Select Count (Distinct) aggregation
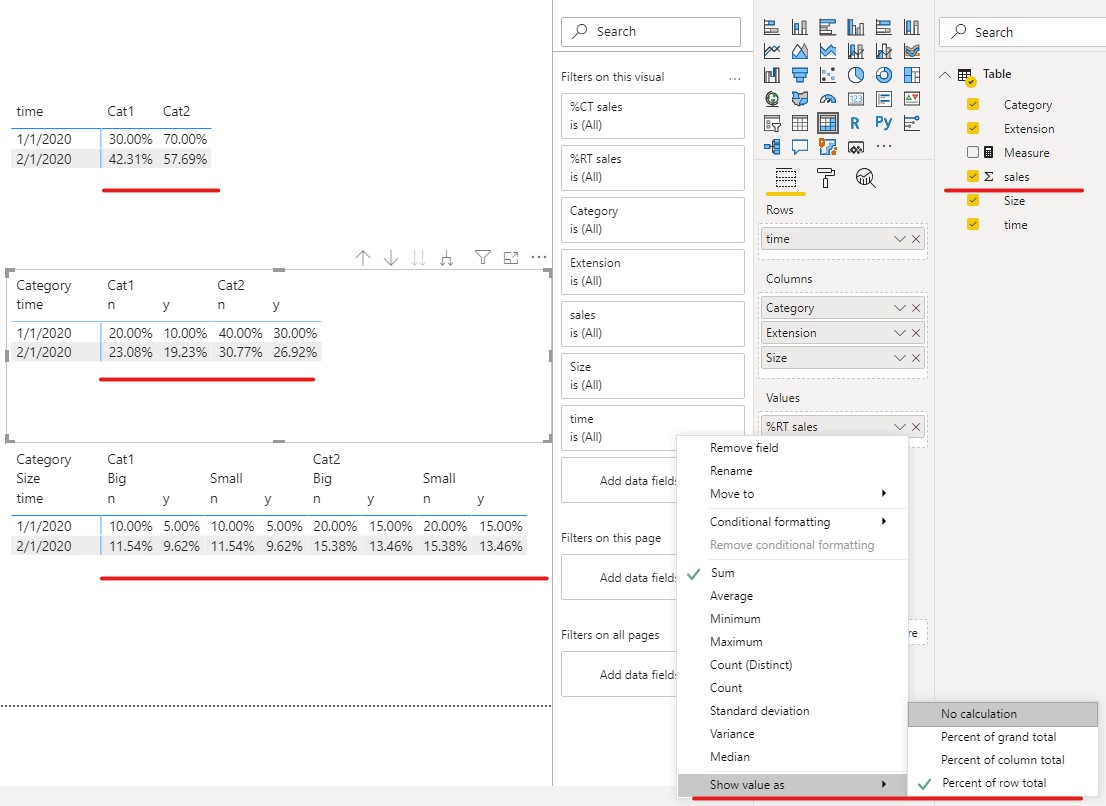1106x806 pixels. tap(791, 665)
